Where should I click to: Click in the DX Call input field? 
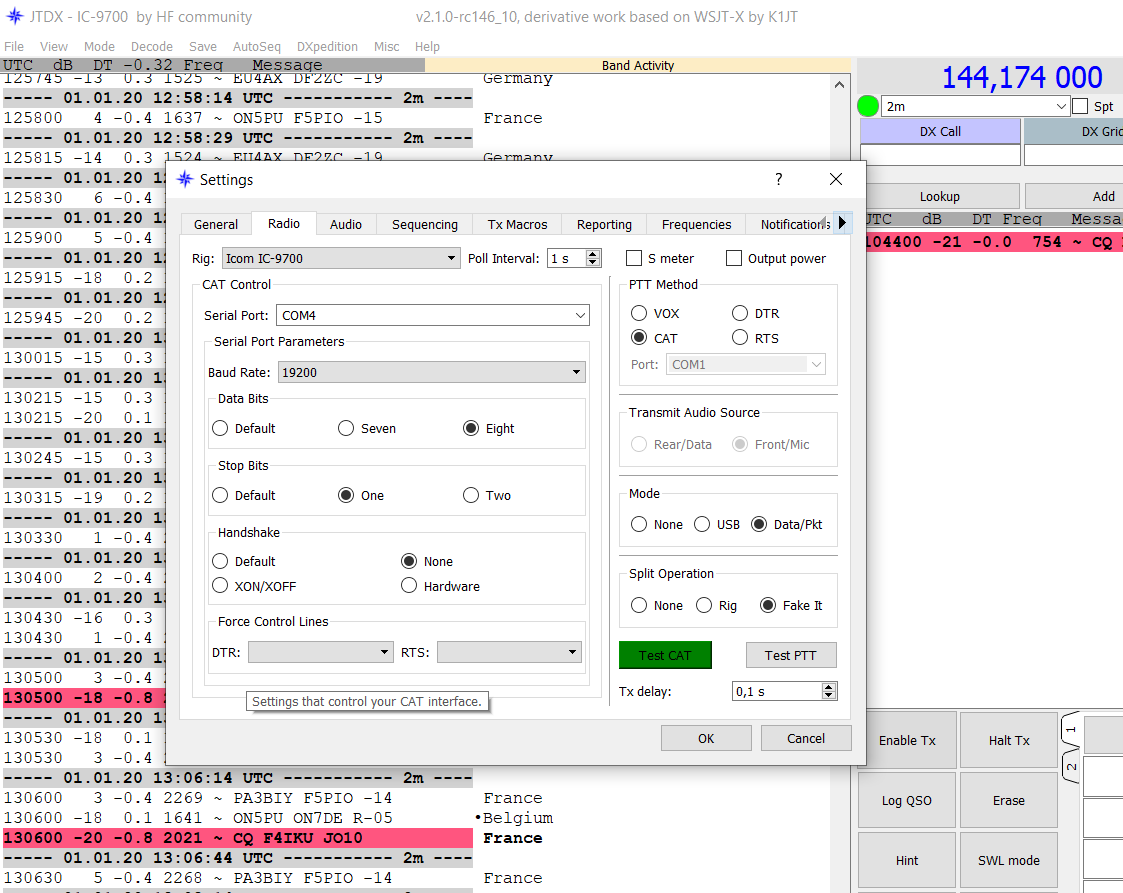click(x=940, y=155)
